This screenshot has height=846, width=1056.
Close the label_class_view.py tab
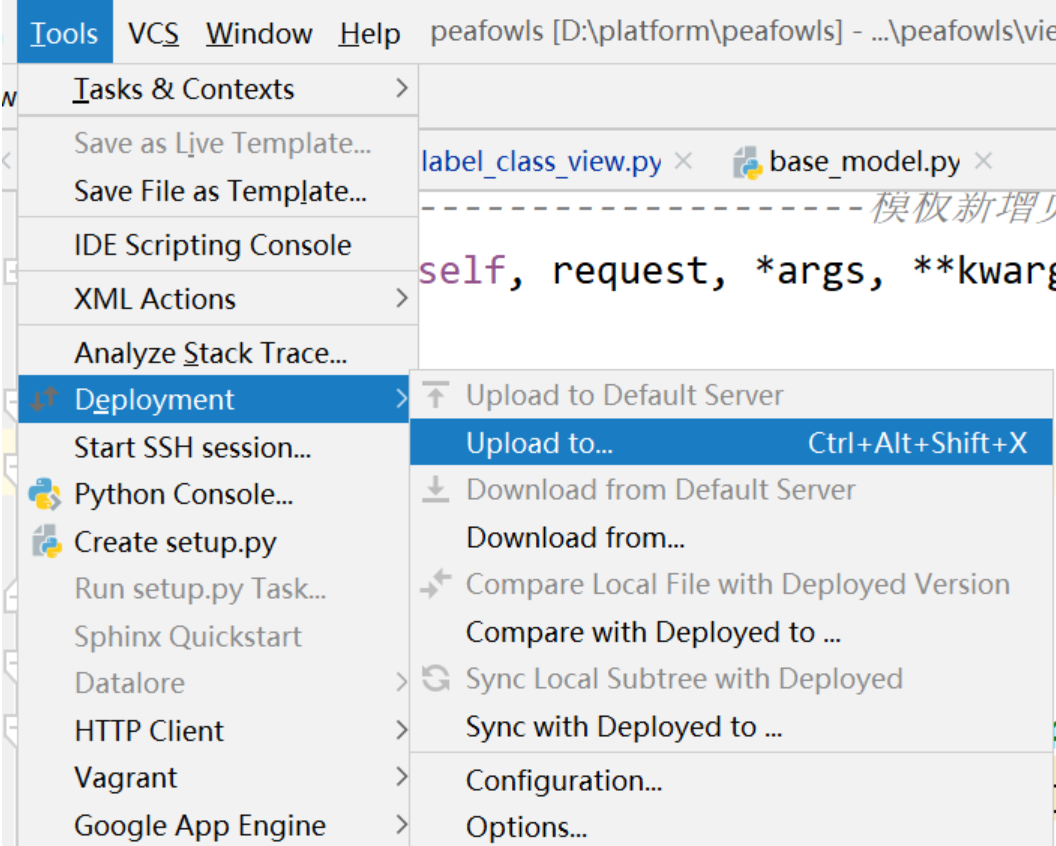coord(683,161)
